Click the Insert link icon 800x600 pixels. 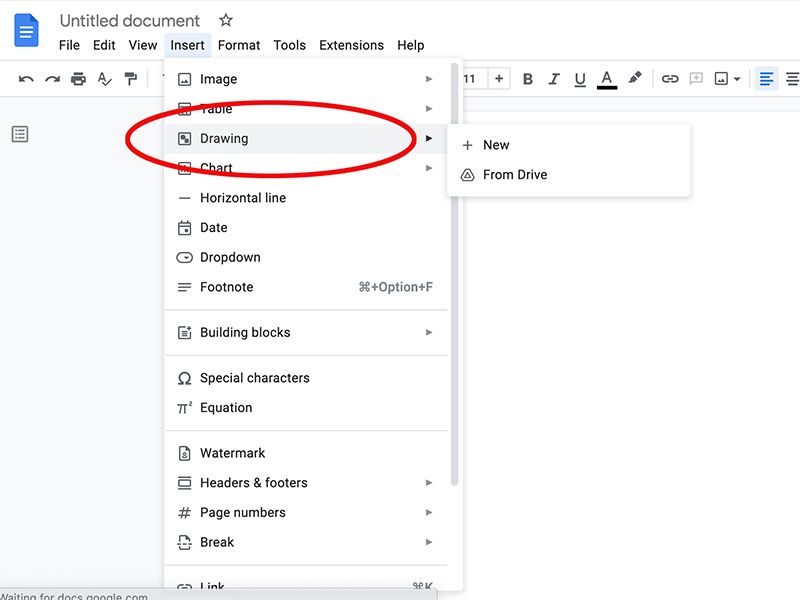(670, 79)
